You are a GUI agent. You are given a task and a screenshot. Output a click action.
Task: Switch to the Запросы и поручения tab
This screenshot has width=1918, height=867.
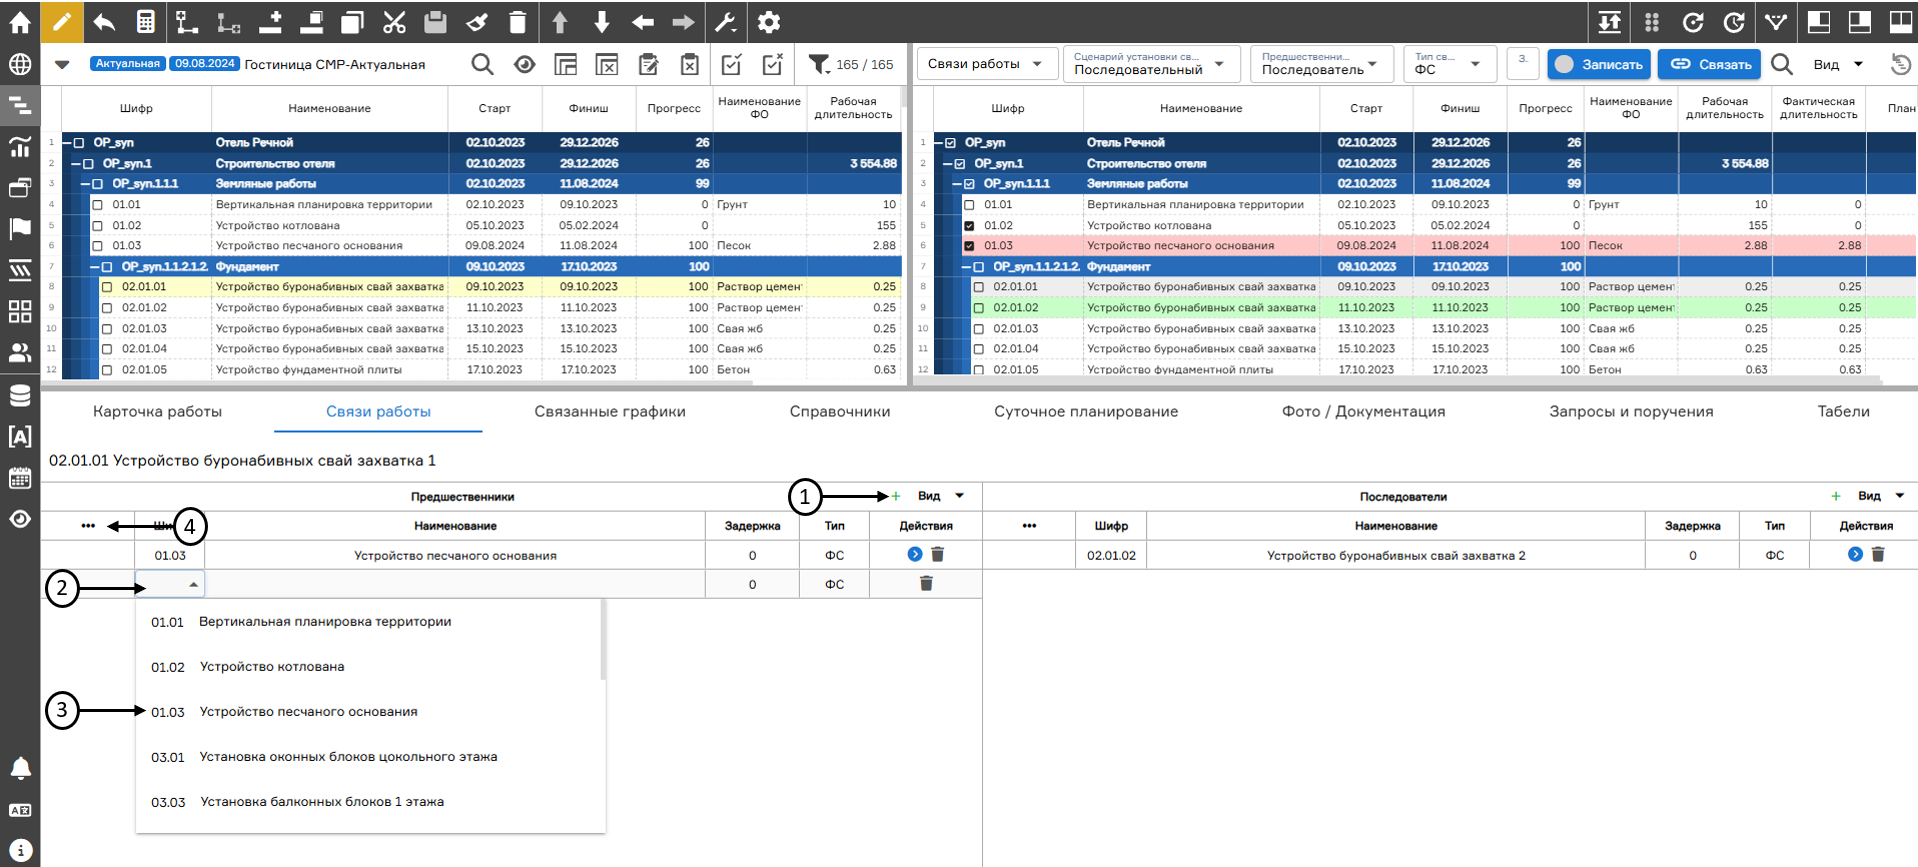coord(1631,411)
